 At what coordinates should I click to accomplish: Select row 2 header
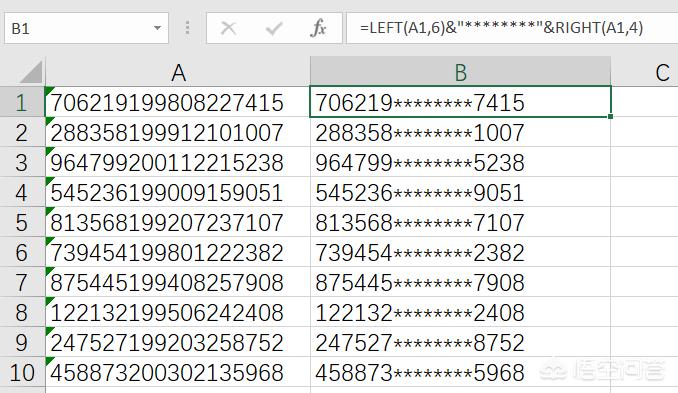point(22,132)
